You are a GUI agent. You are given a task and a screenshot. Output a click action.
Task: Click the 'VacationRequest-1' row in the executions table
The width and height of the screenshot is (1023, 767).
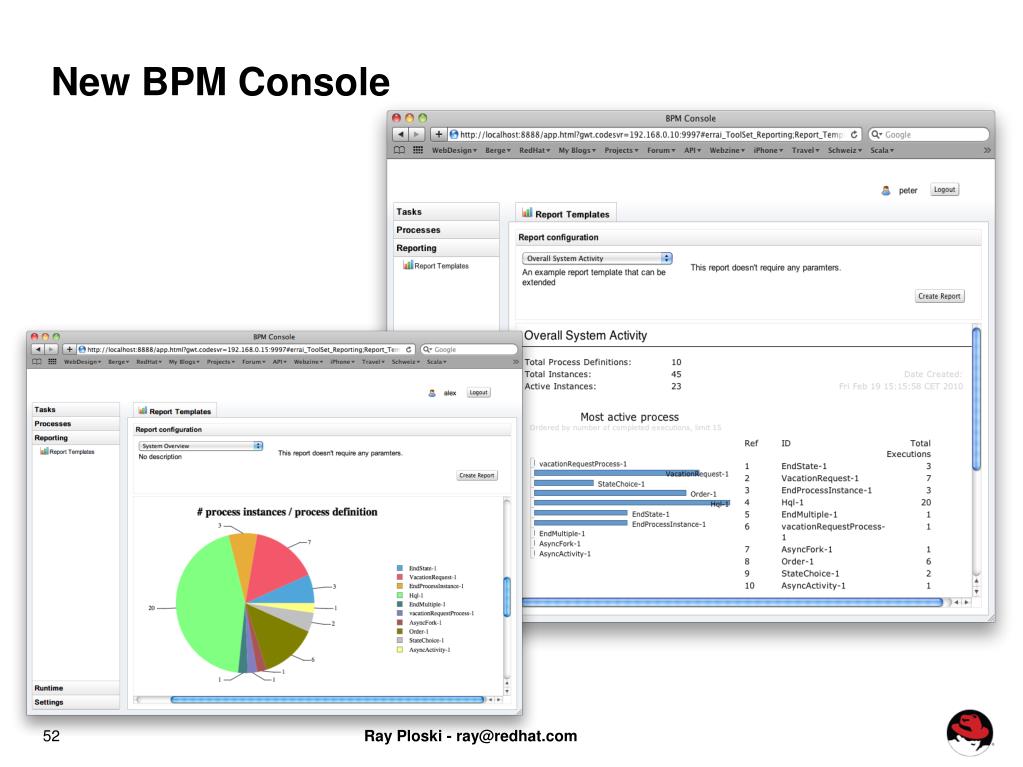tap(838, 478)
